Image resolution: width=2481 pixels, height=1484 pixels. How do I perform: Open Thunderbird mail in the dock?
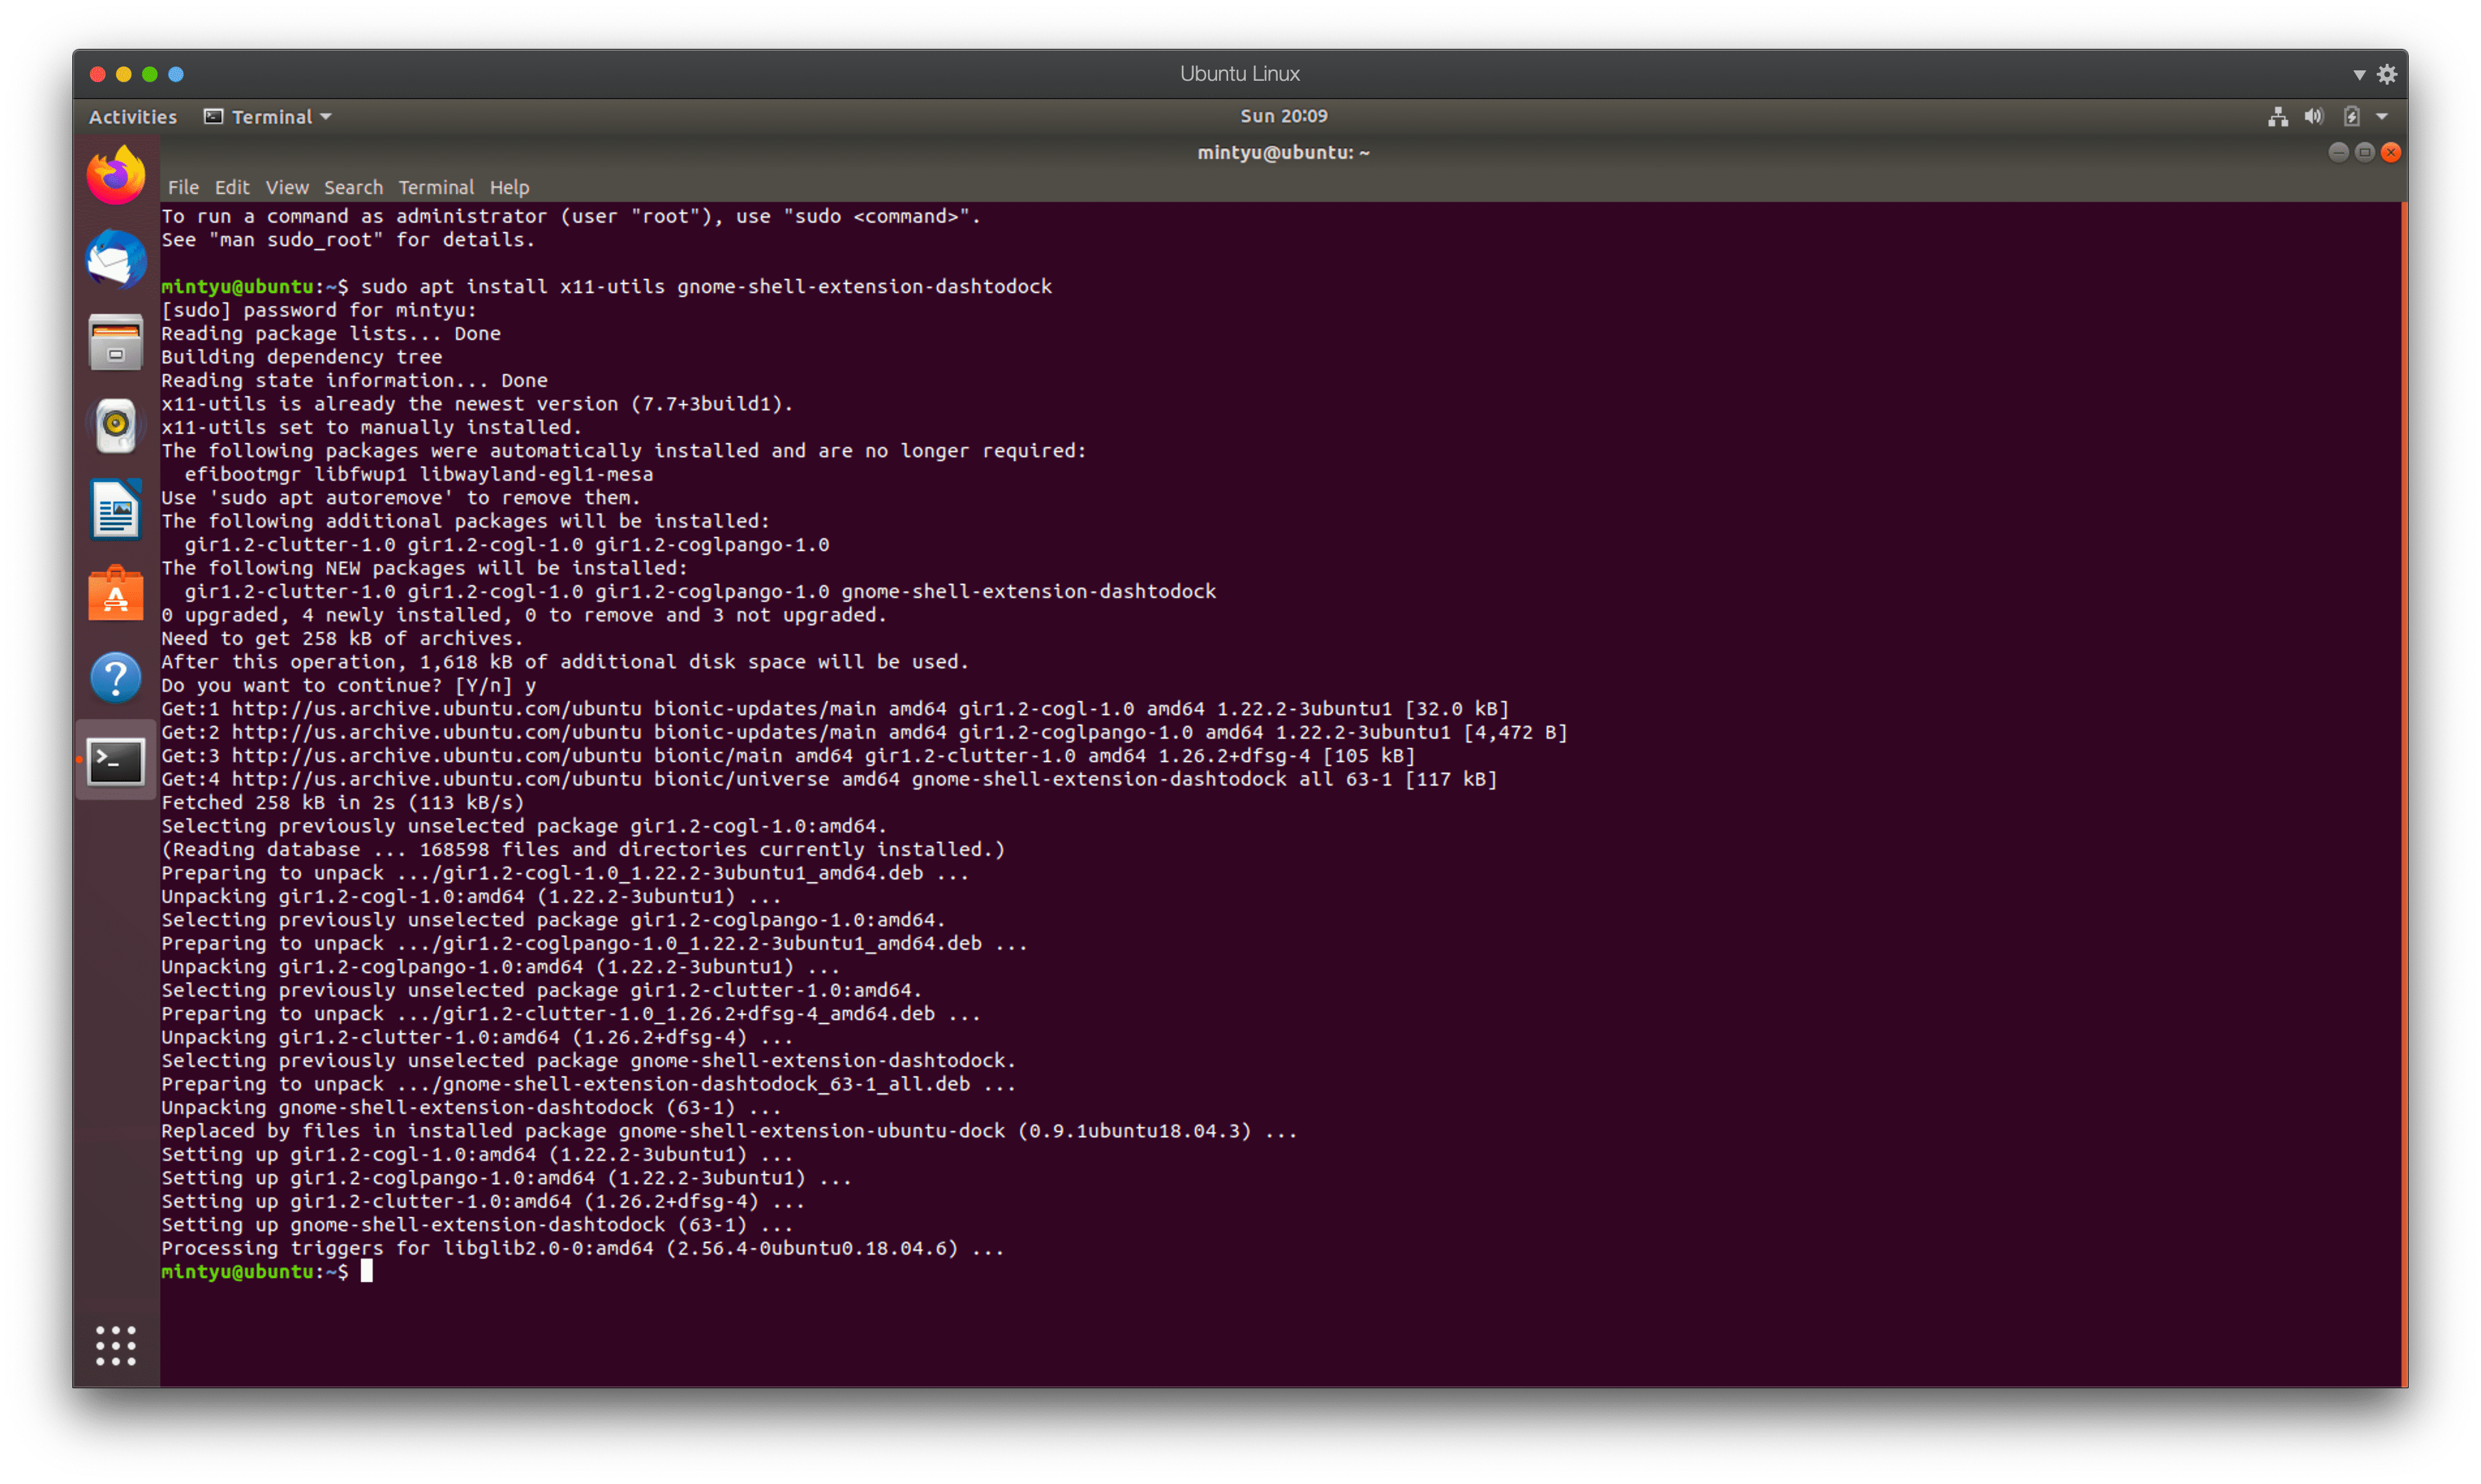tap(116, 258)
